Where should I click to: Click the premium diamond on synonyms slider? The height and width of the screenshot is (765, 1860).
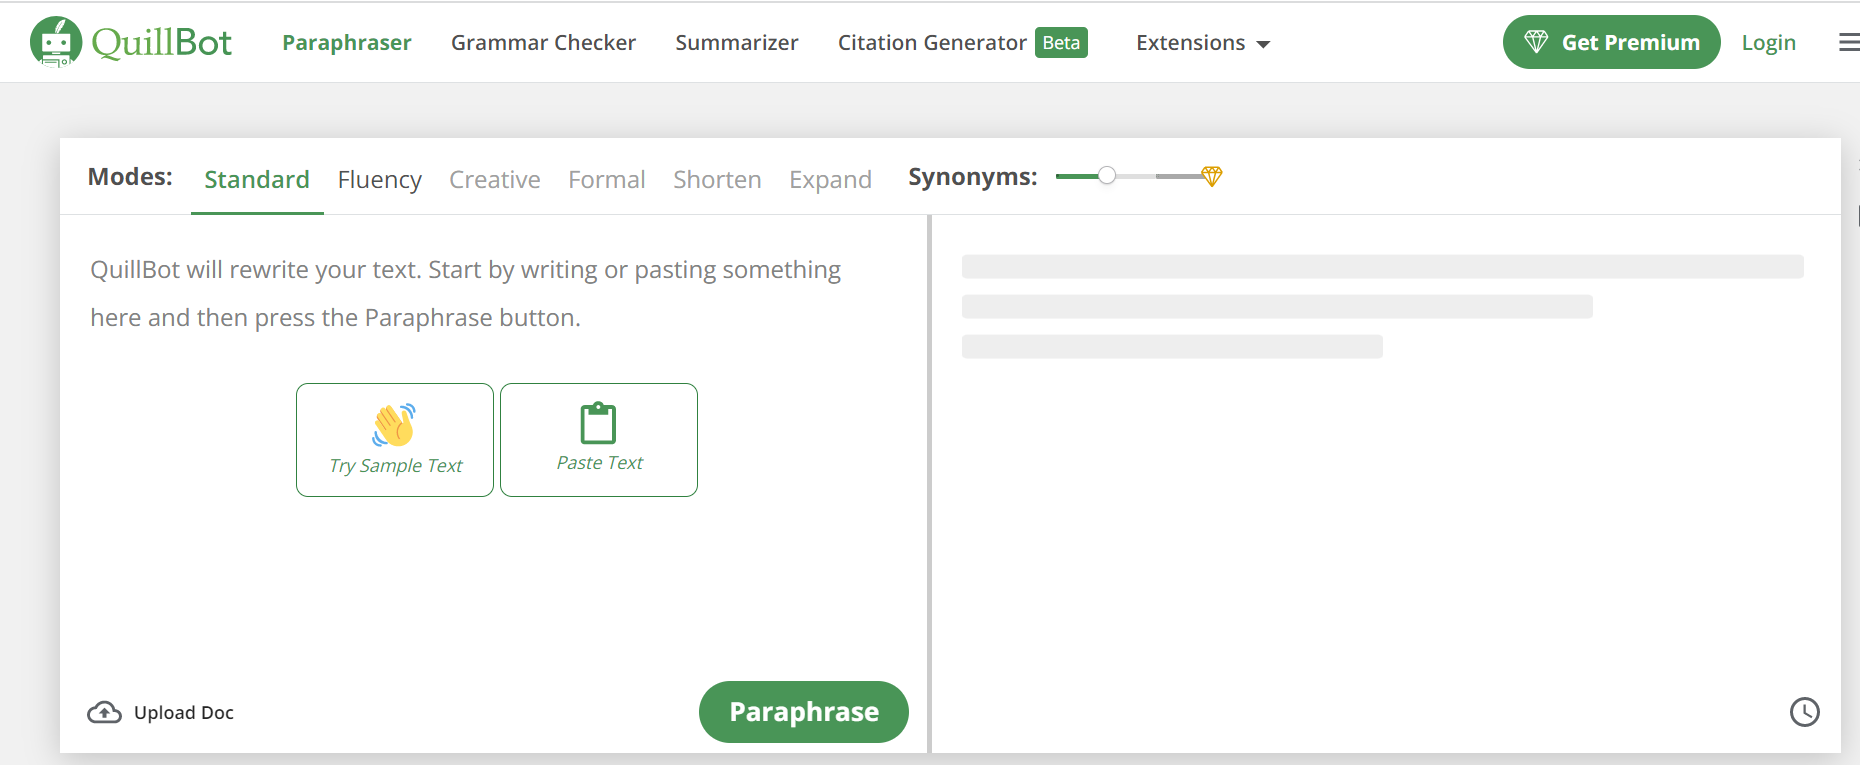pos(1212,176)
